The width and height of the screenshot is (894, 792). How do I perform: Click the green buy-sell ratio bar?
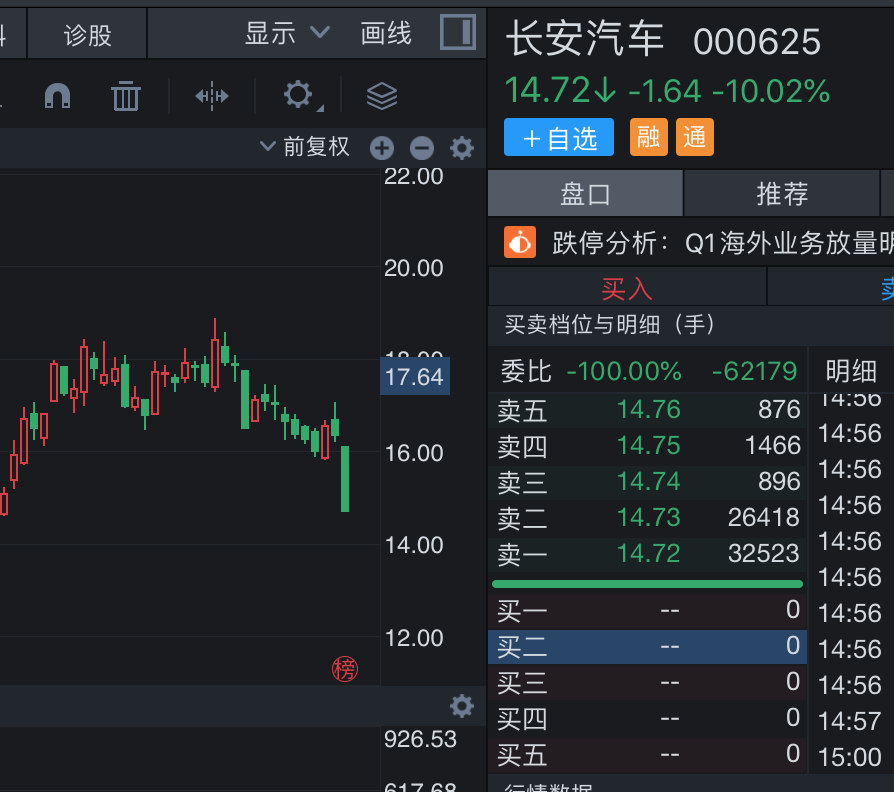[647, 584]
